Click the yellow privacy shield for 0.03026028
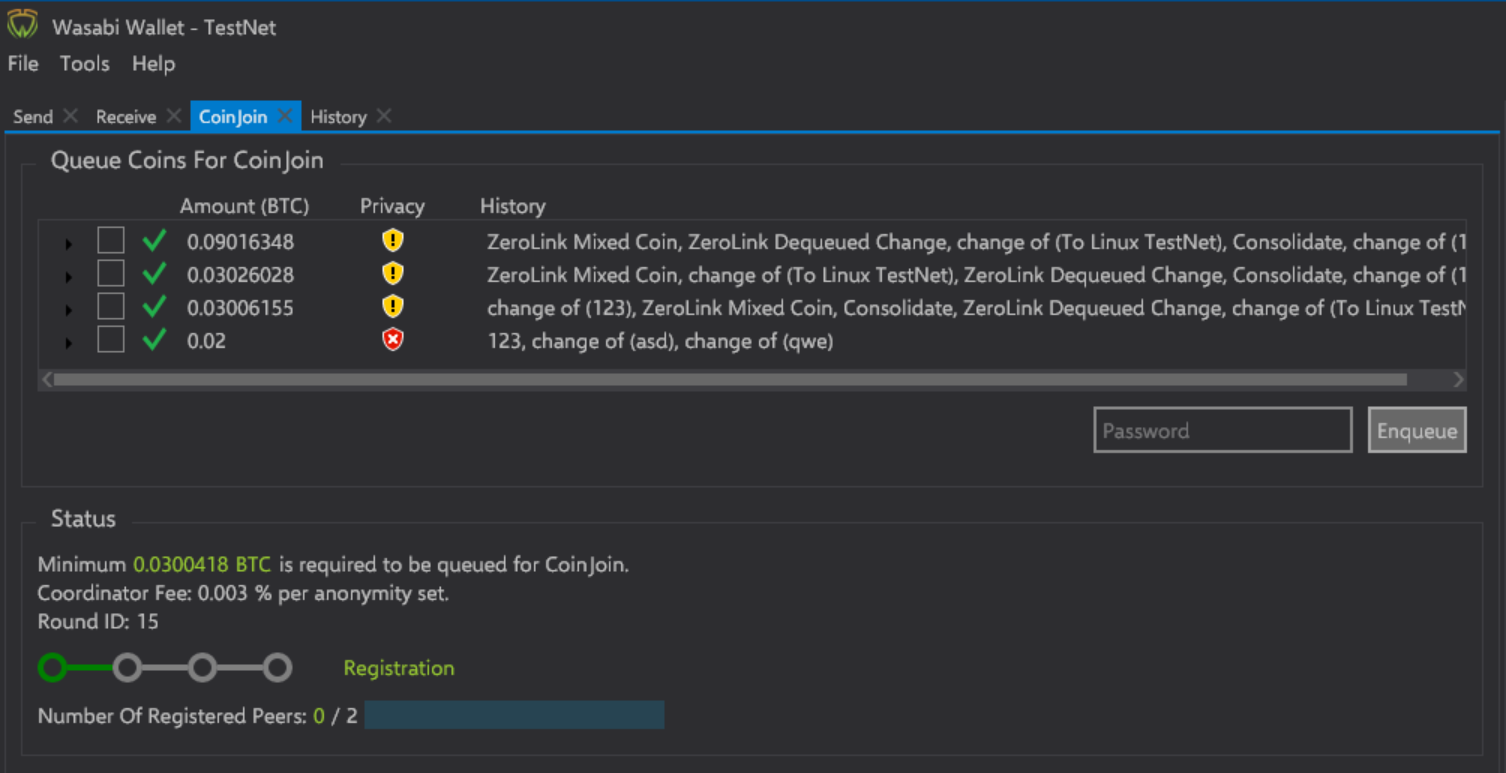 (x=393, y=274)
